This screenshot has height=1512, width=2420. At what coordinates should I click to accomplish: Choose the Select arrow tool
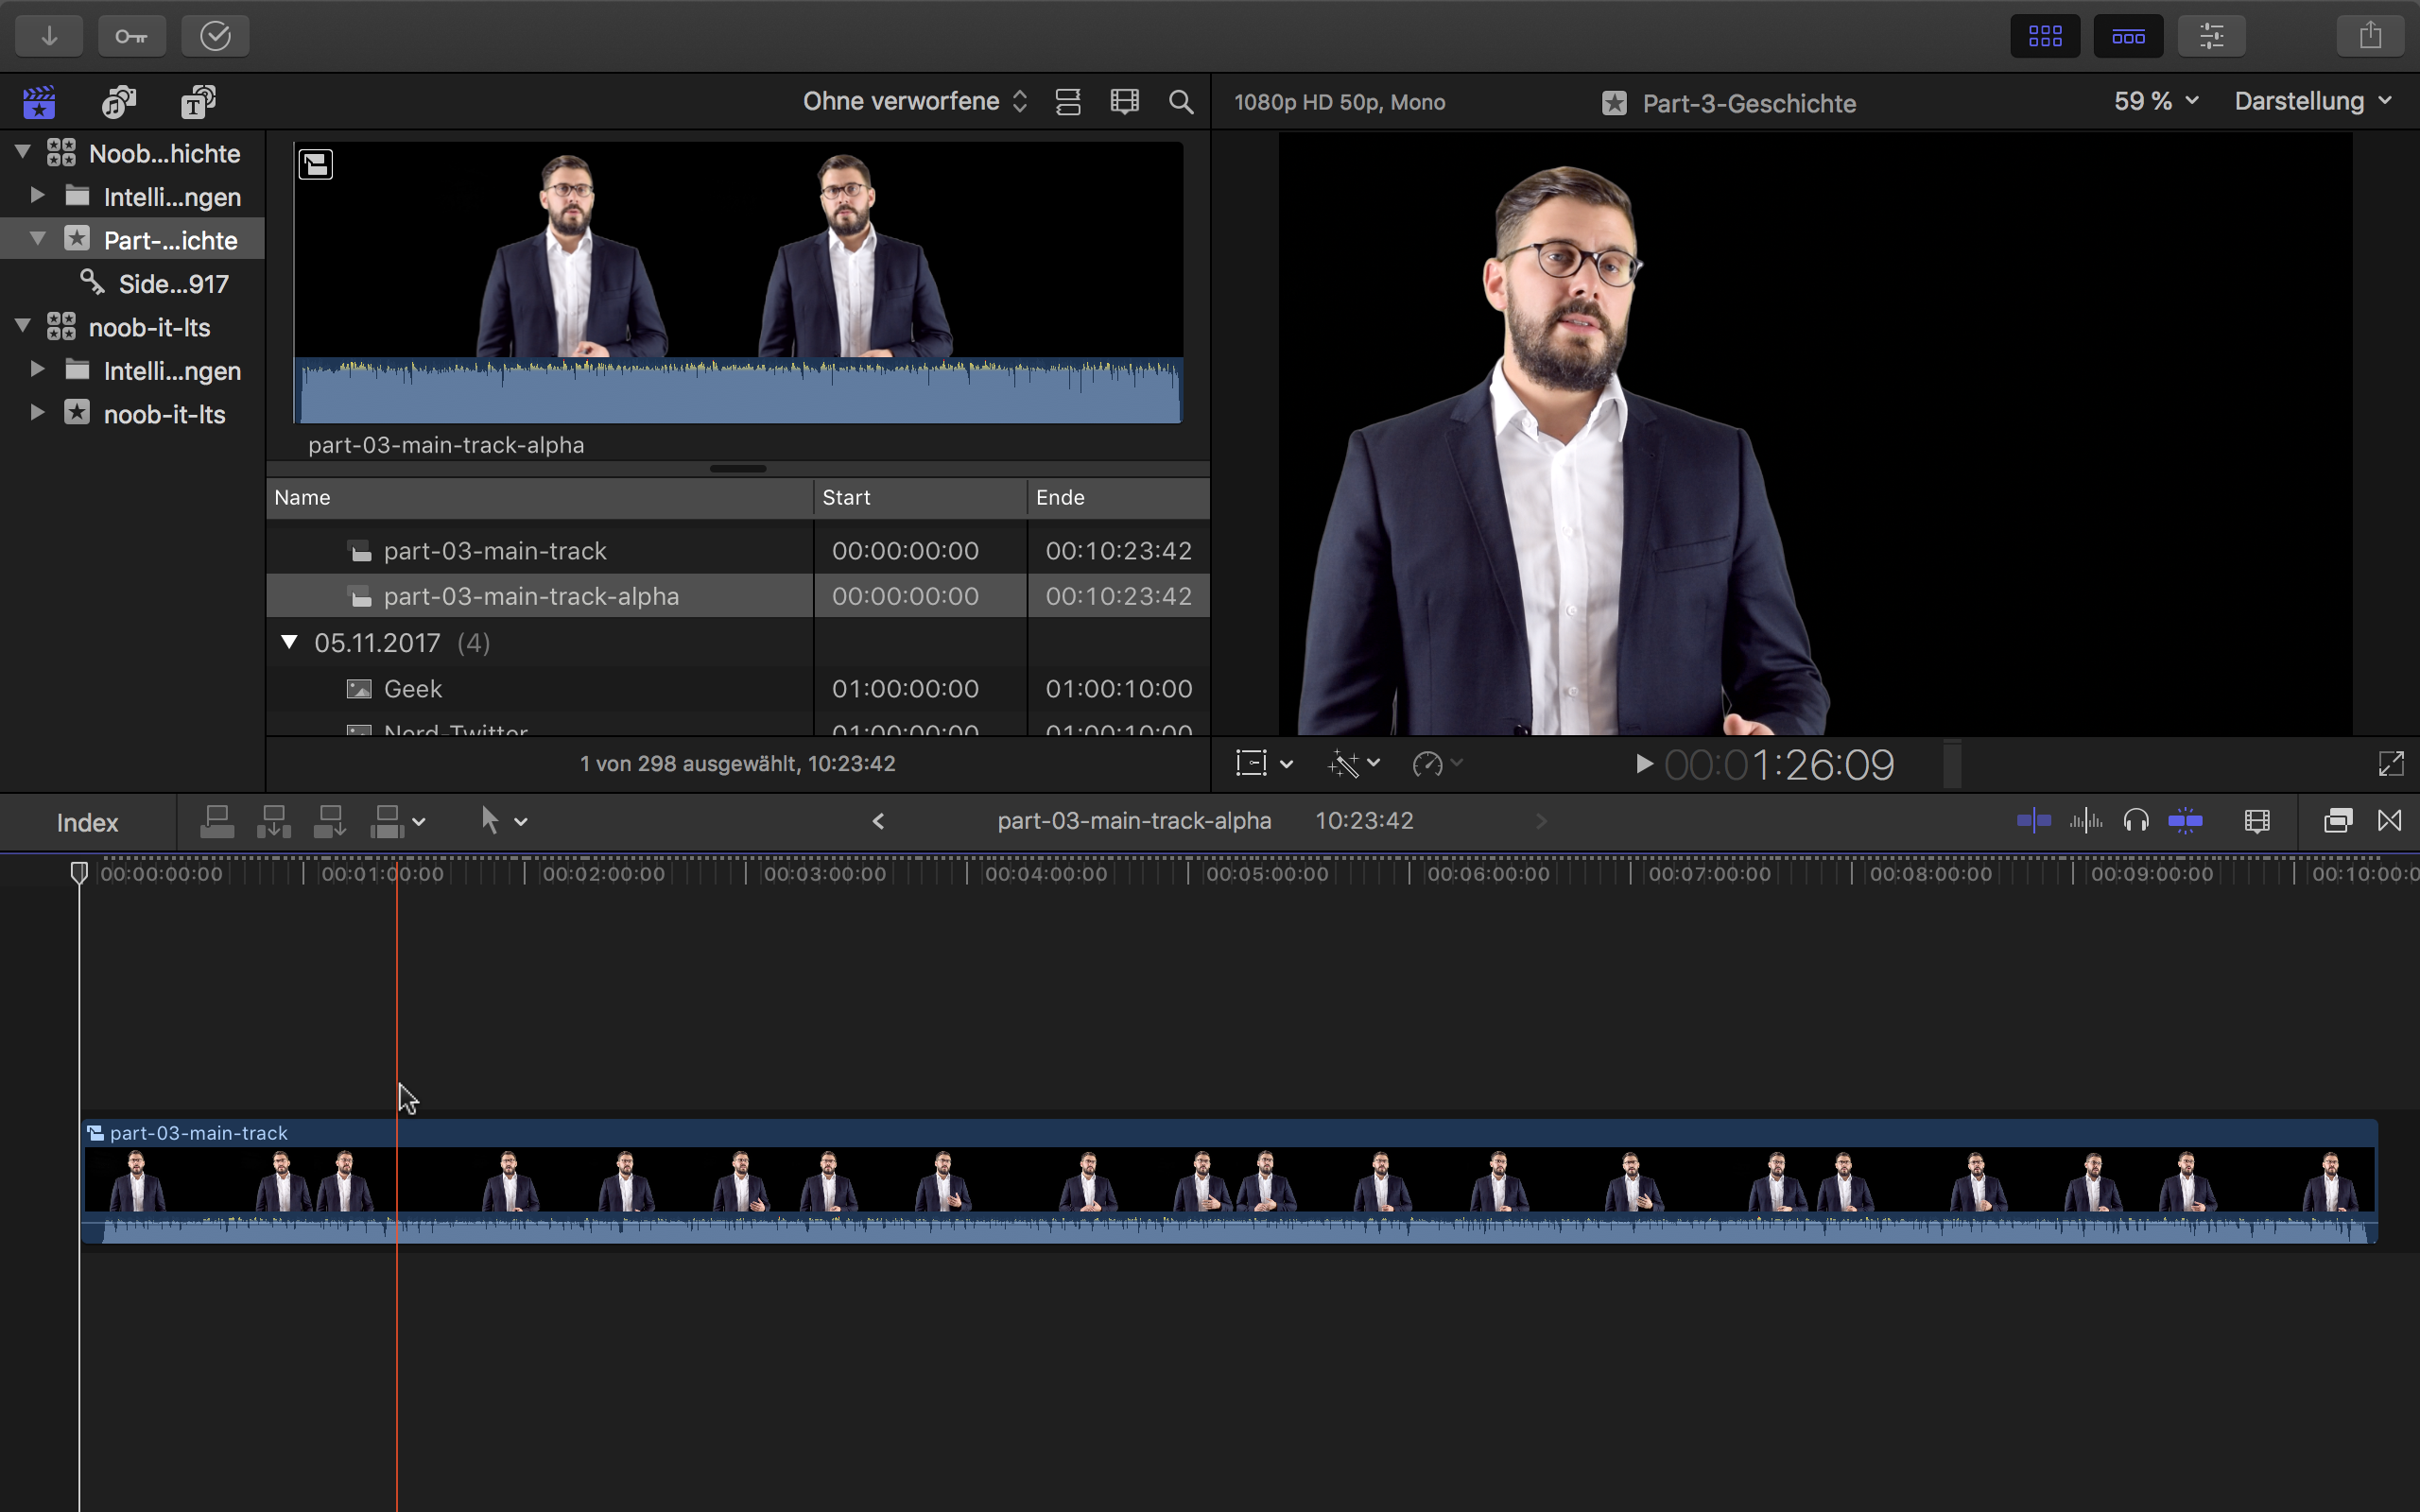(489, 821)
